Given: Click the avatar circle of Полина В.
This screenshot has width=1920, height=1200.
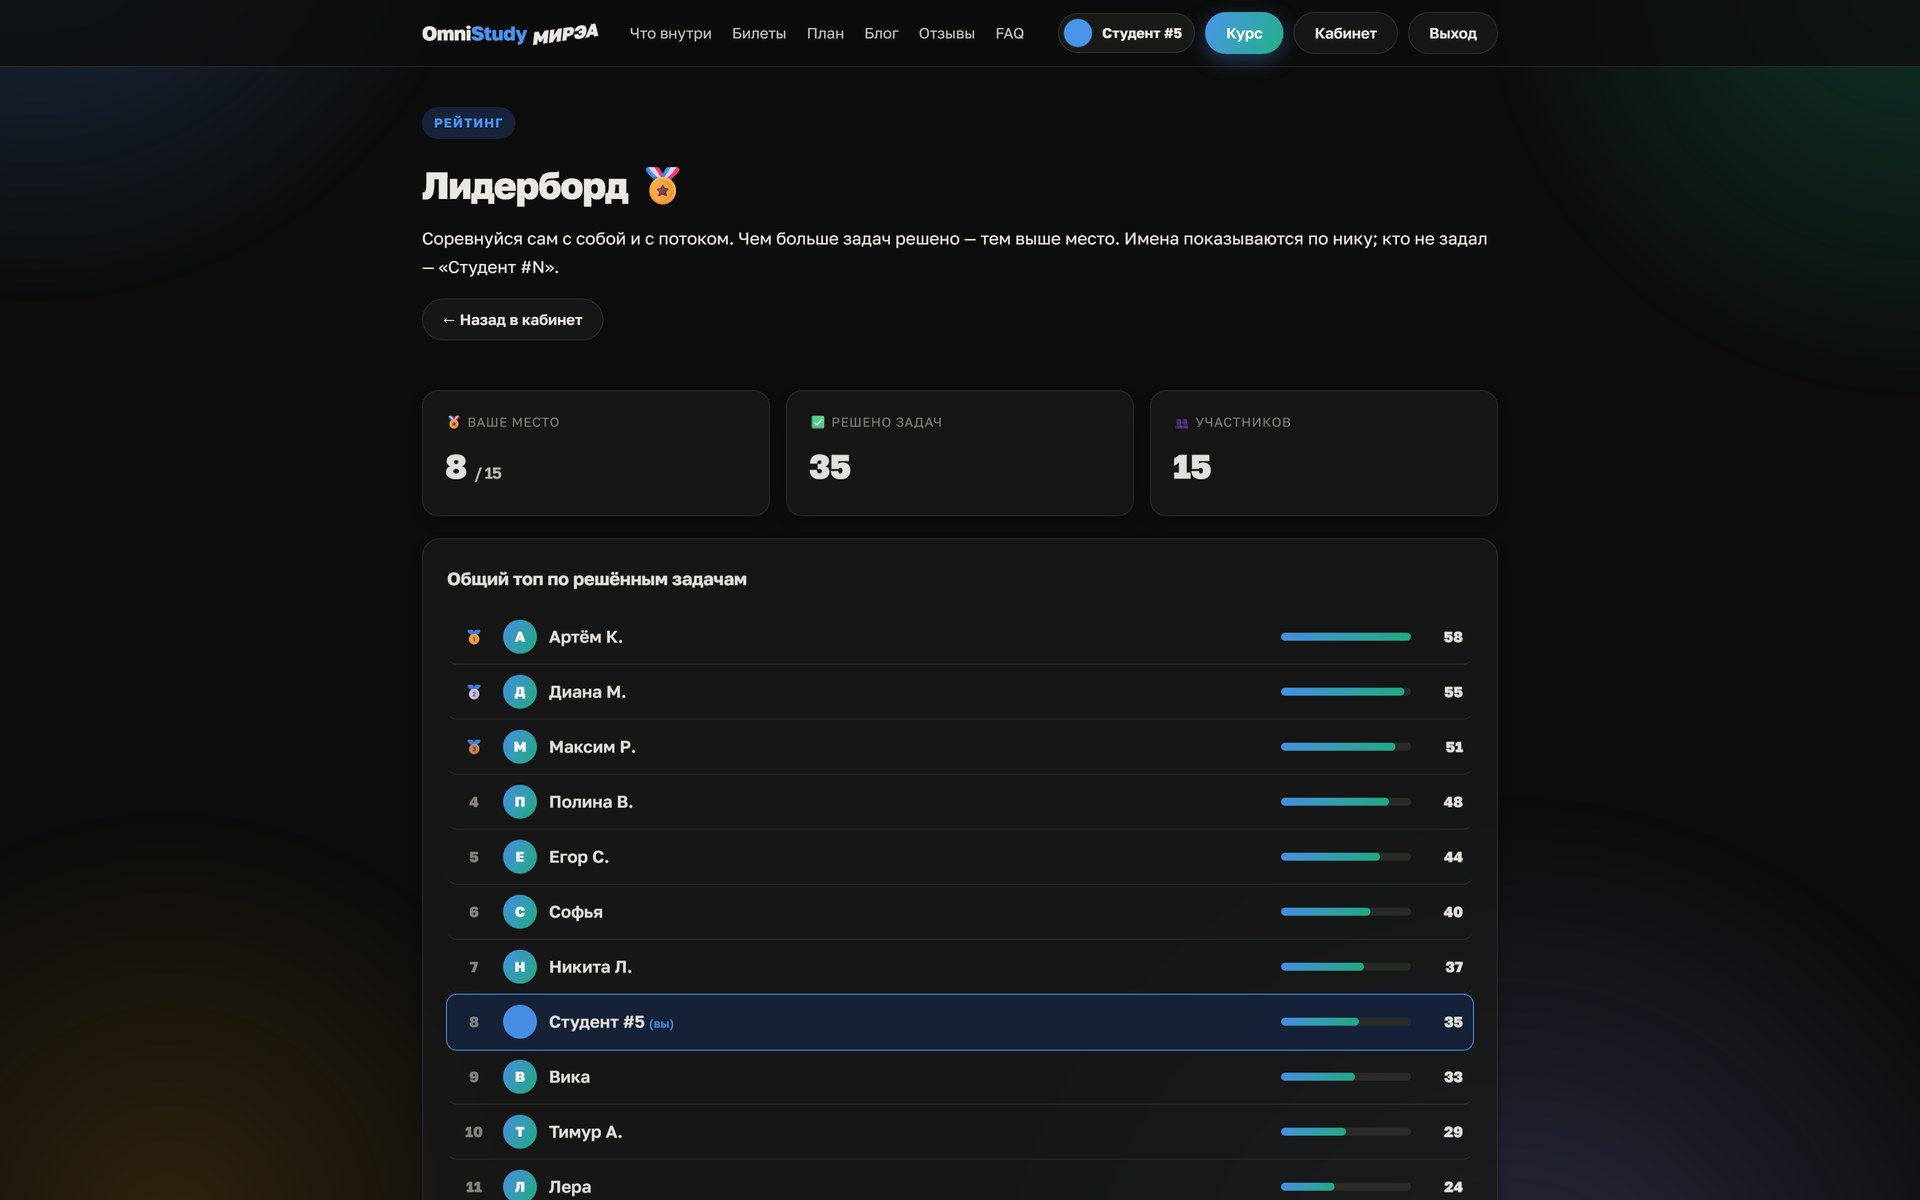Looking at the screenshot, I should click(x=520, y=802).
